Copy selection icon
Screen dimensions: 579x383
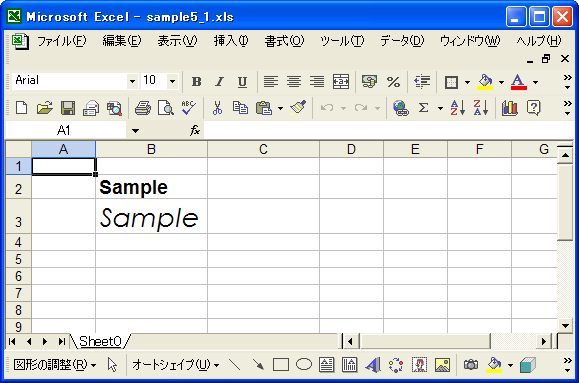(240, 108)
